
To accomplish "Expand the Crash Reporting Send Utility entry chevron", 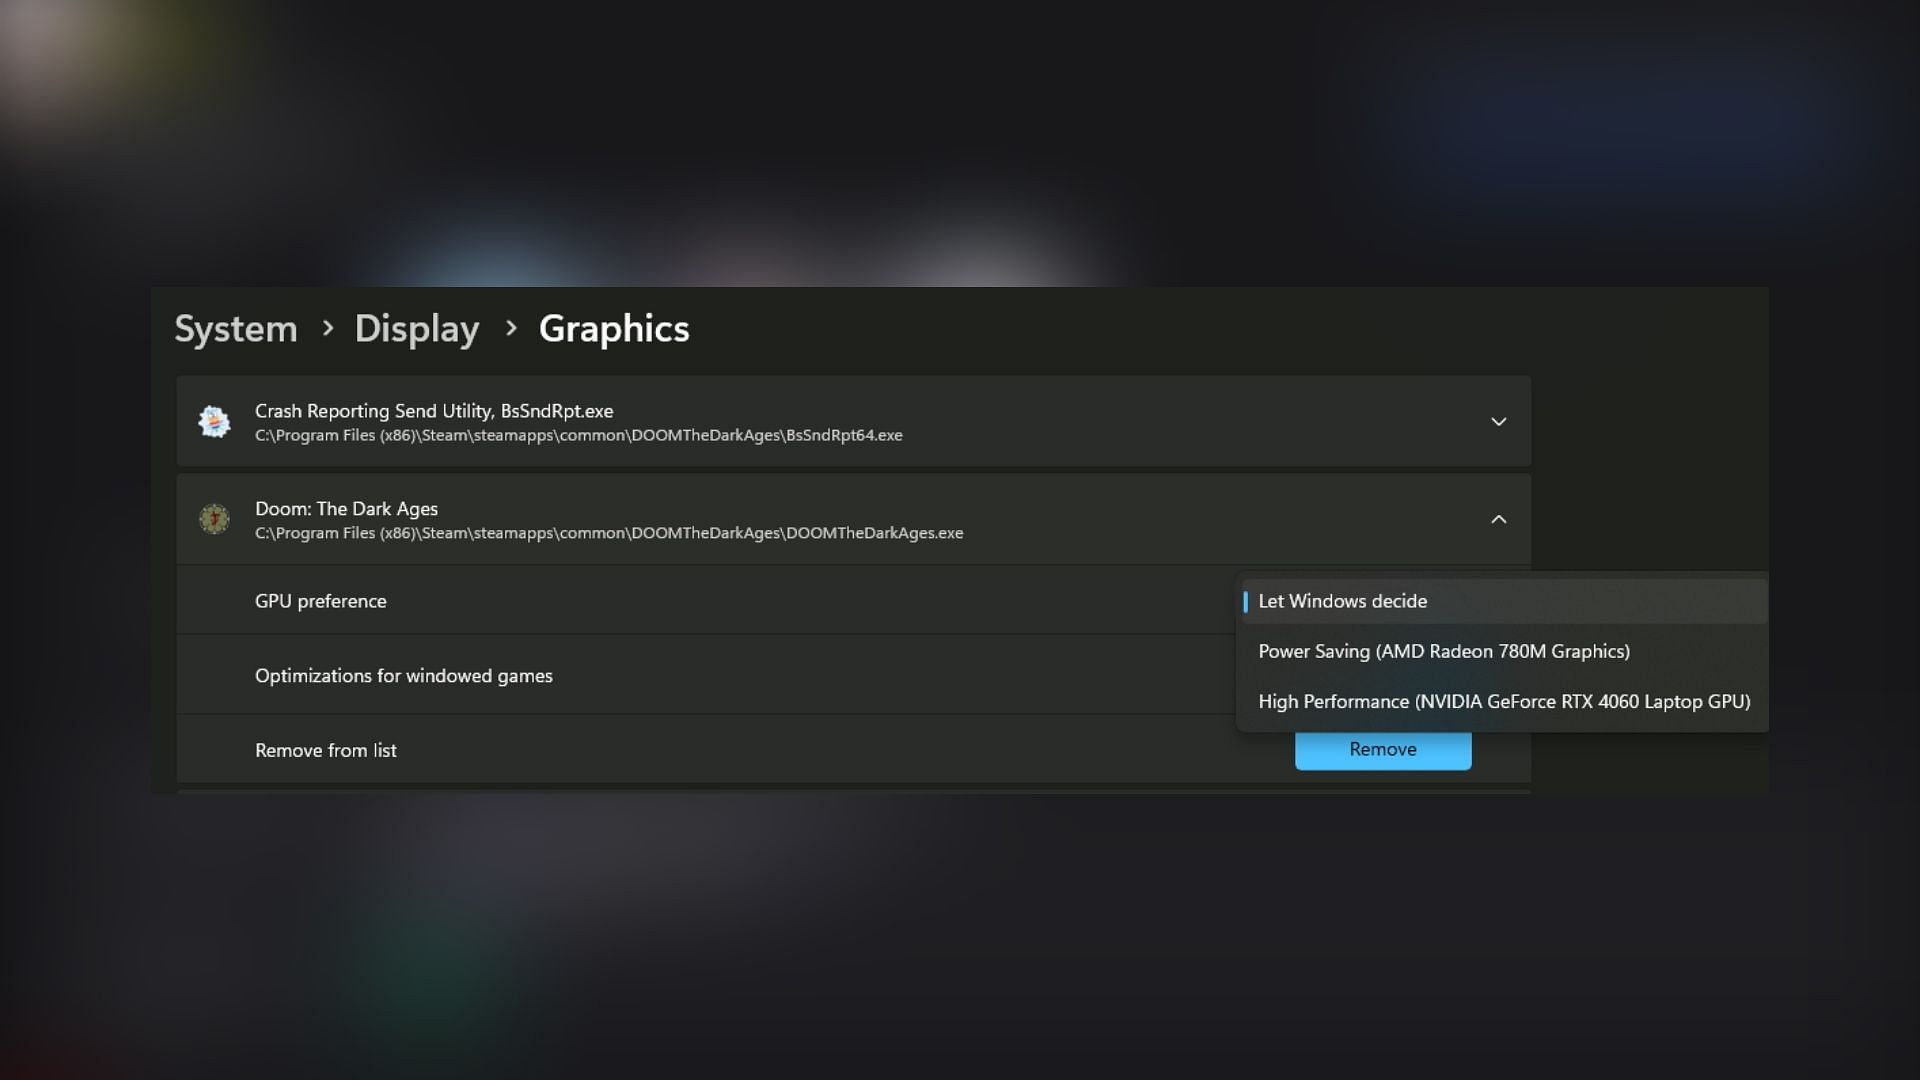I will [1498, 422].
